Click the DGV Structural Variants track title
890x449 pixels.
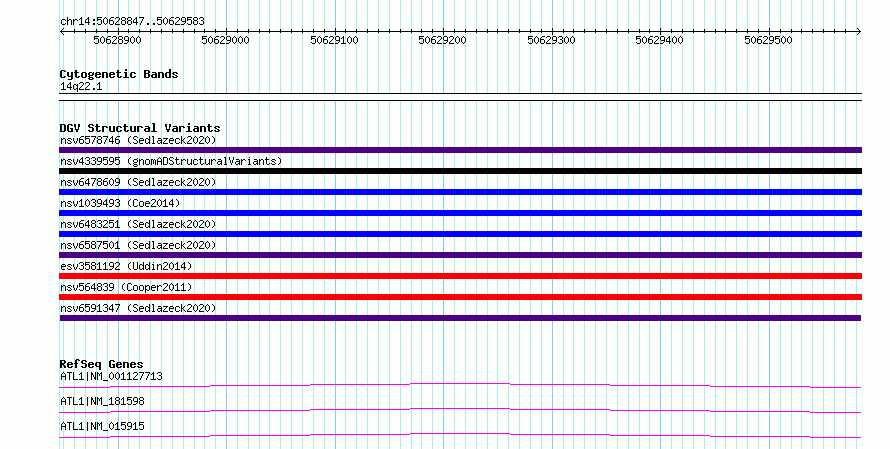[140, 128]
